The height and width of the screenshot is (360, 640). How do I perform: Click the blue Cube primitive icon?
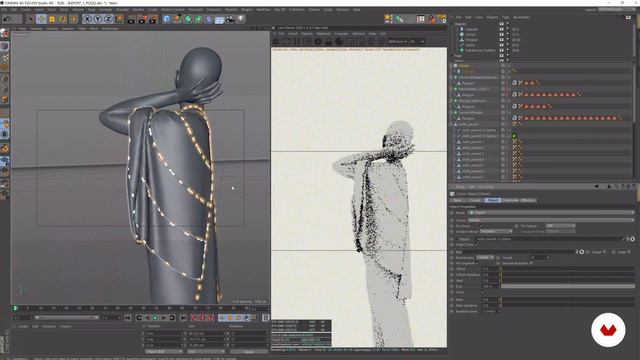167,19
